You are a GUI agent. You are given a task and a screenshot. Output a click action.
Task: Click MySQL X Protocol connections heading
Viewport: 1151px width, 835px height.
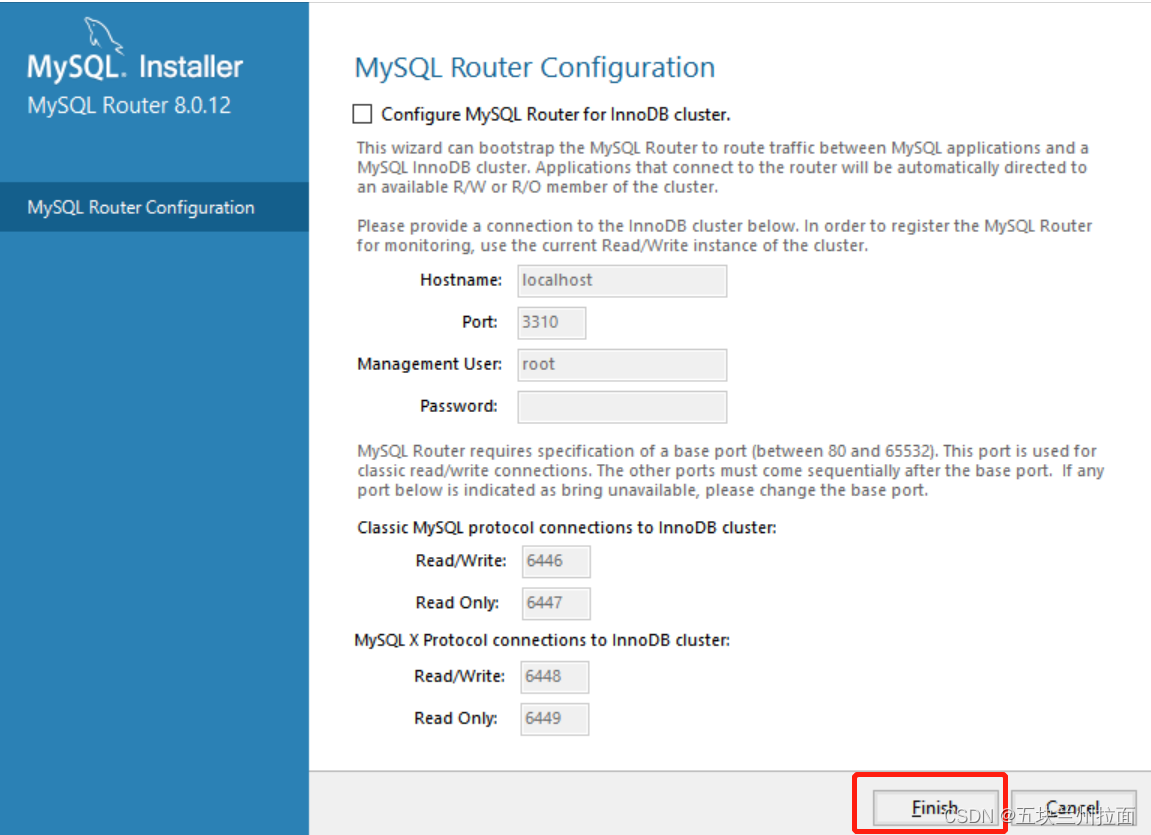[542, 640]
